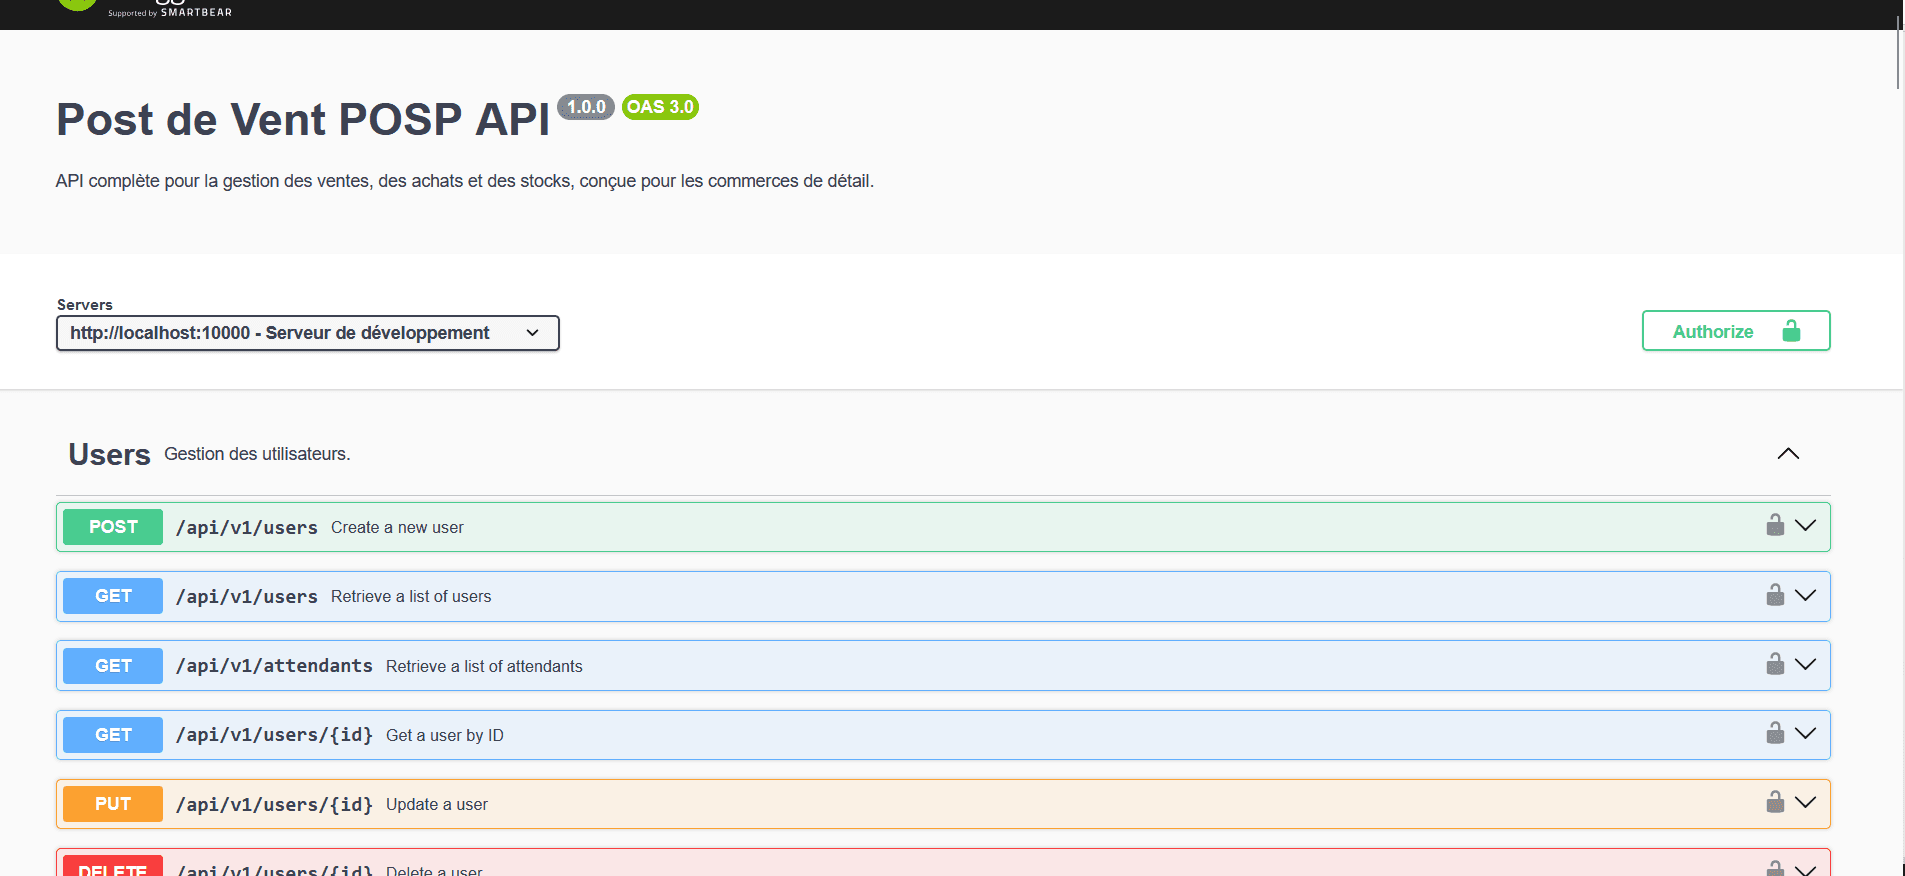
Task: Click the green POST method badge
Action: [x=113, y=527]
